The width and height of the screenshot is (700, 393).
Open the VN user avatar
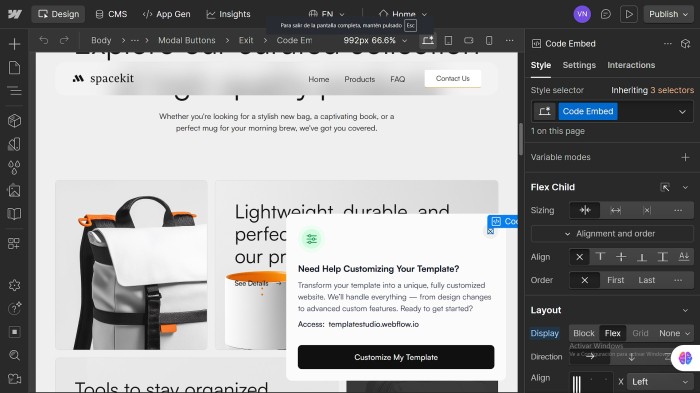click(x=582, y=14)
